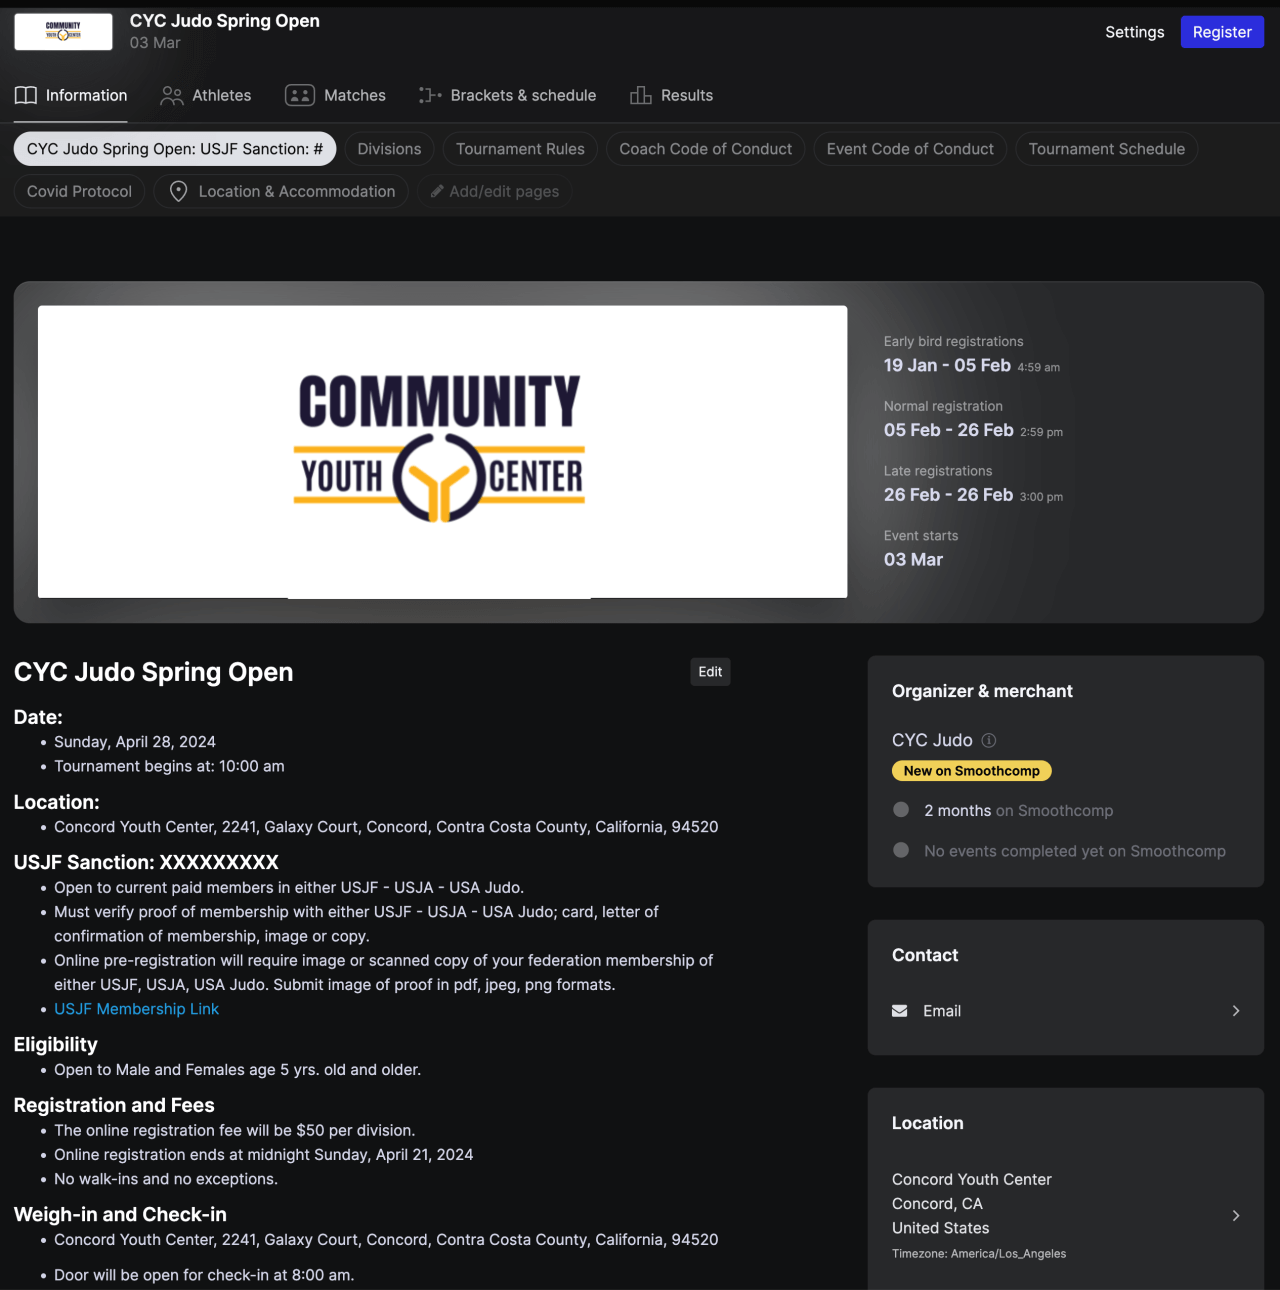The image size is (1280, 1290).
Task: Click 'Door will be open for check-in' line
Action: [204, 1275]
